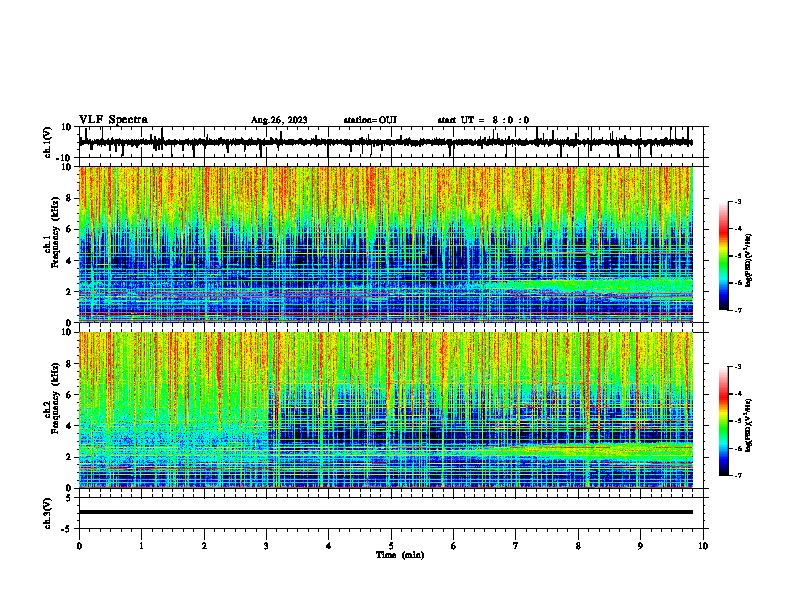Click time-axis tick label "4"
792x612 pixels.
(x=328, y=546)
